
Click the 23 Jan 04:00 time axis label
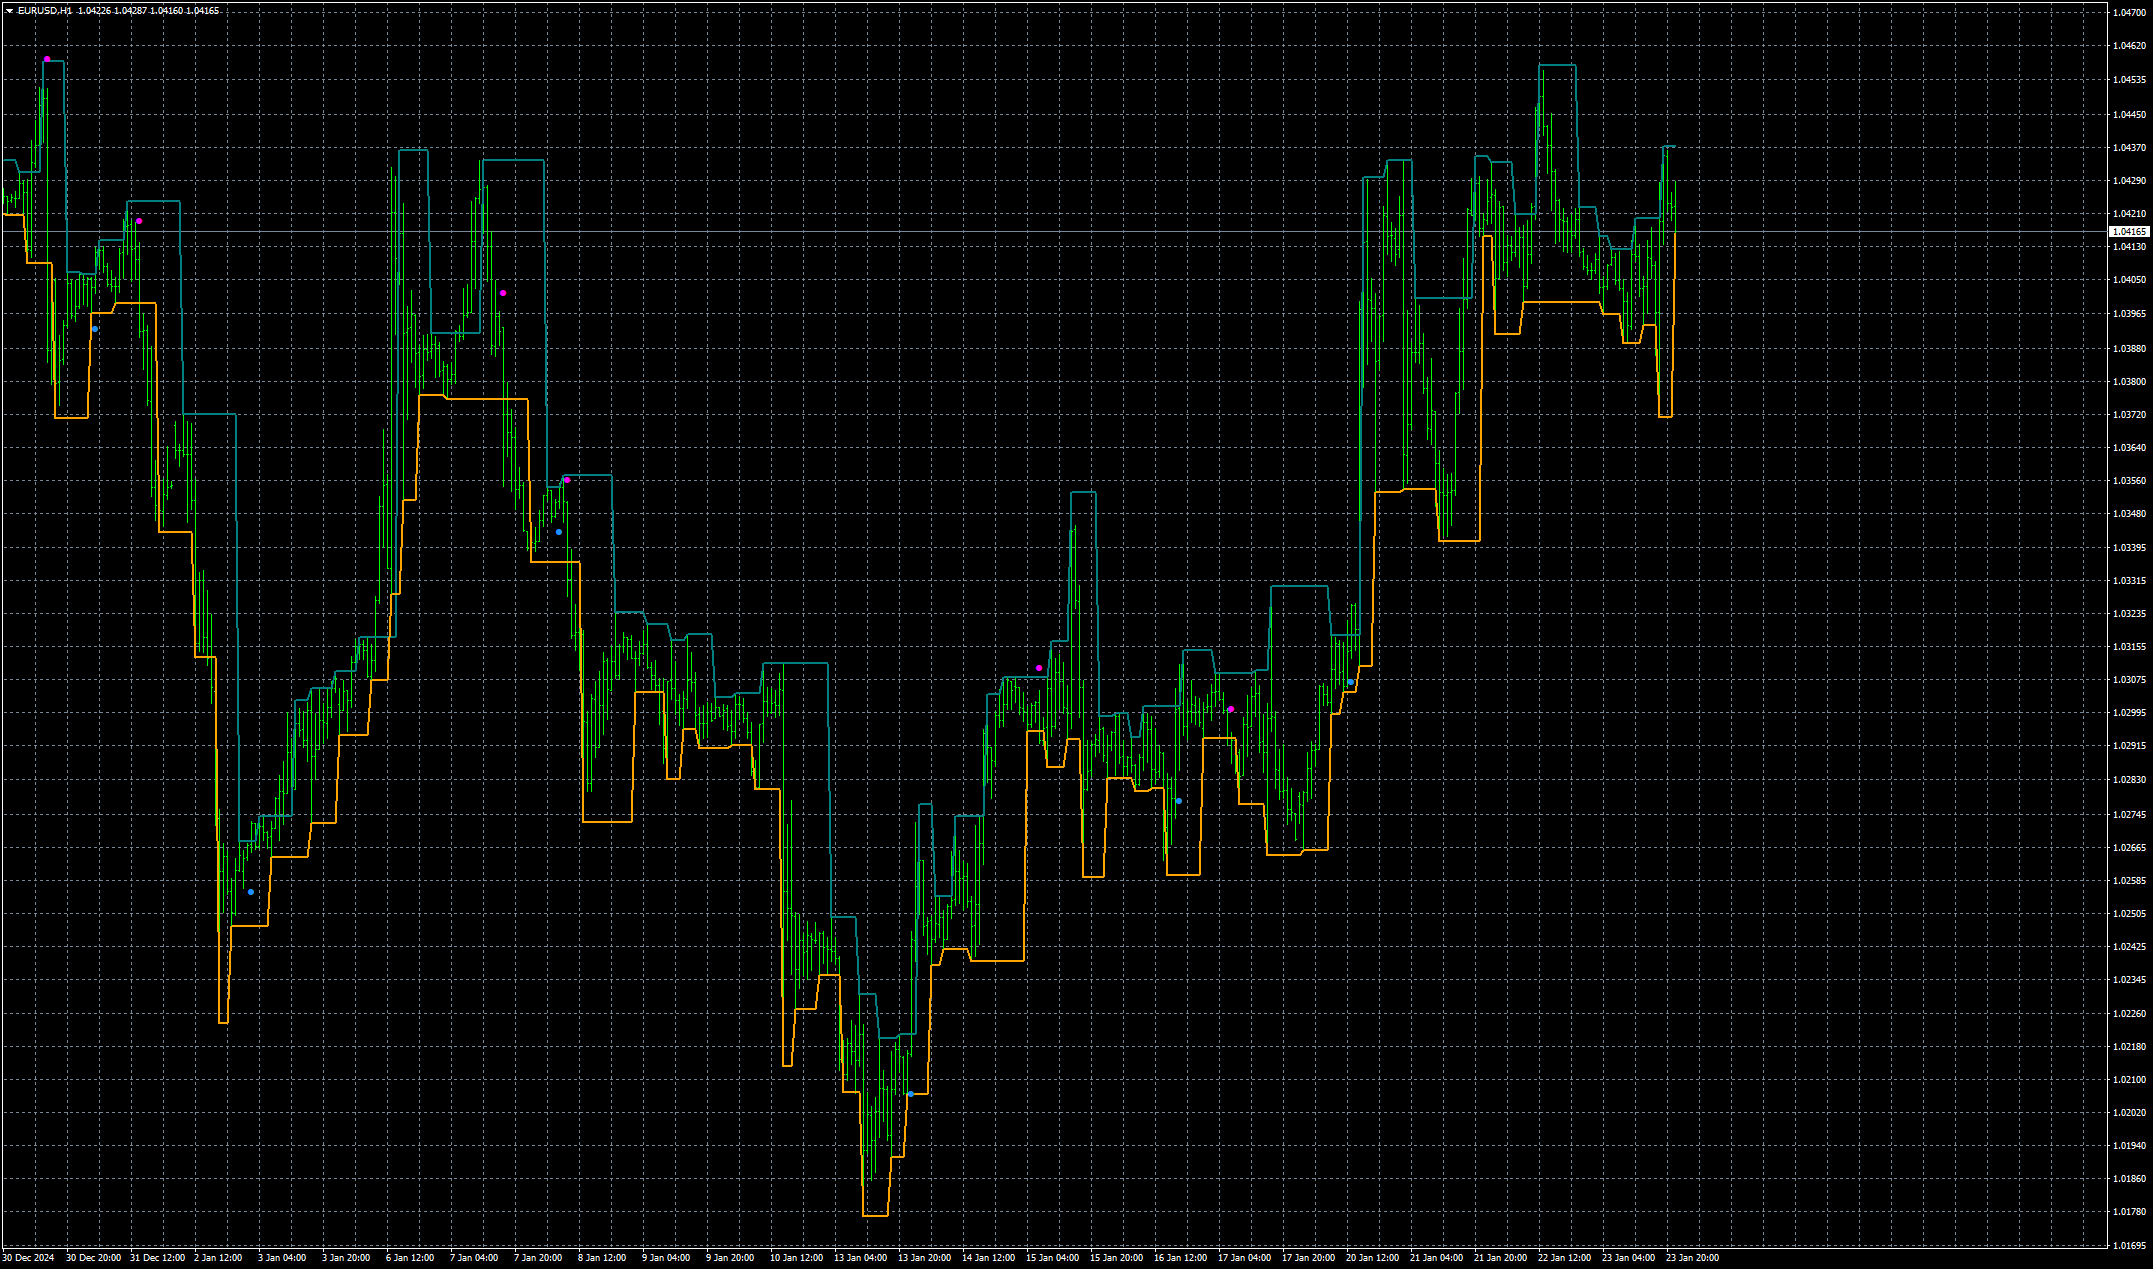pos(1629,1258)
